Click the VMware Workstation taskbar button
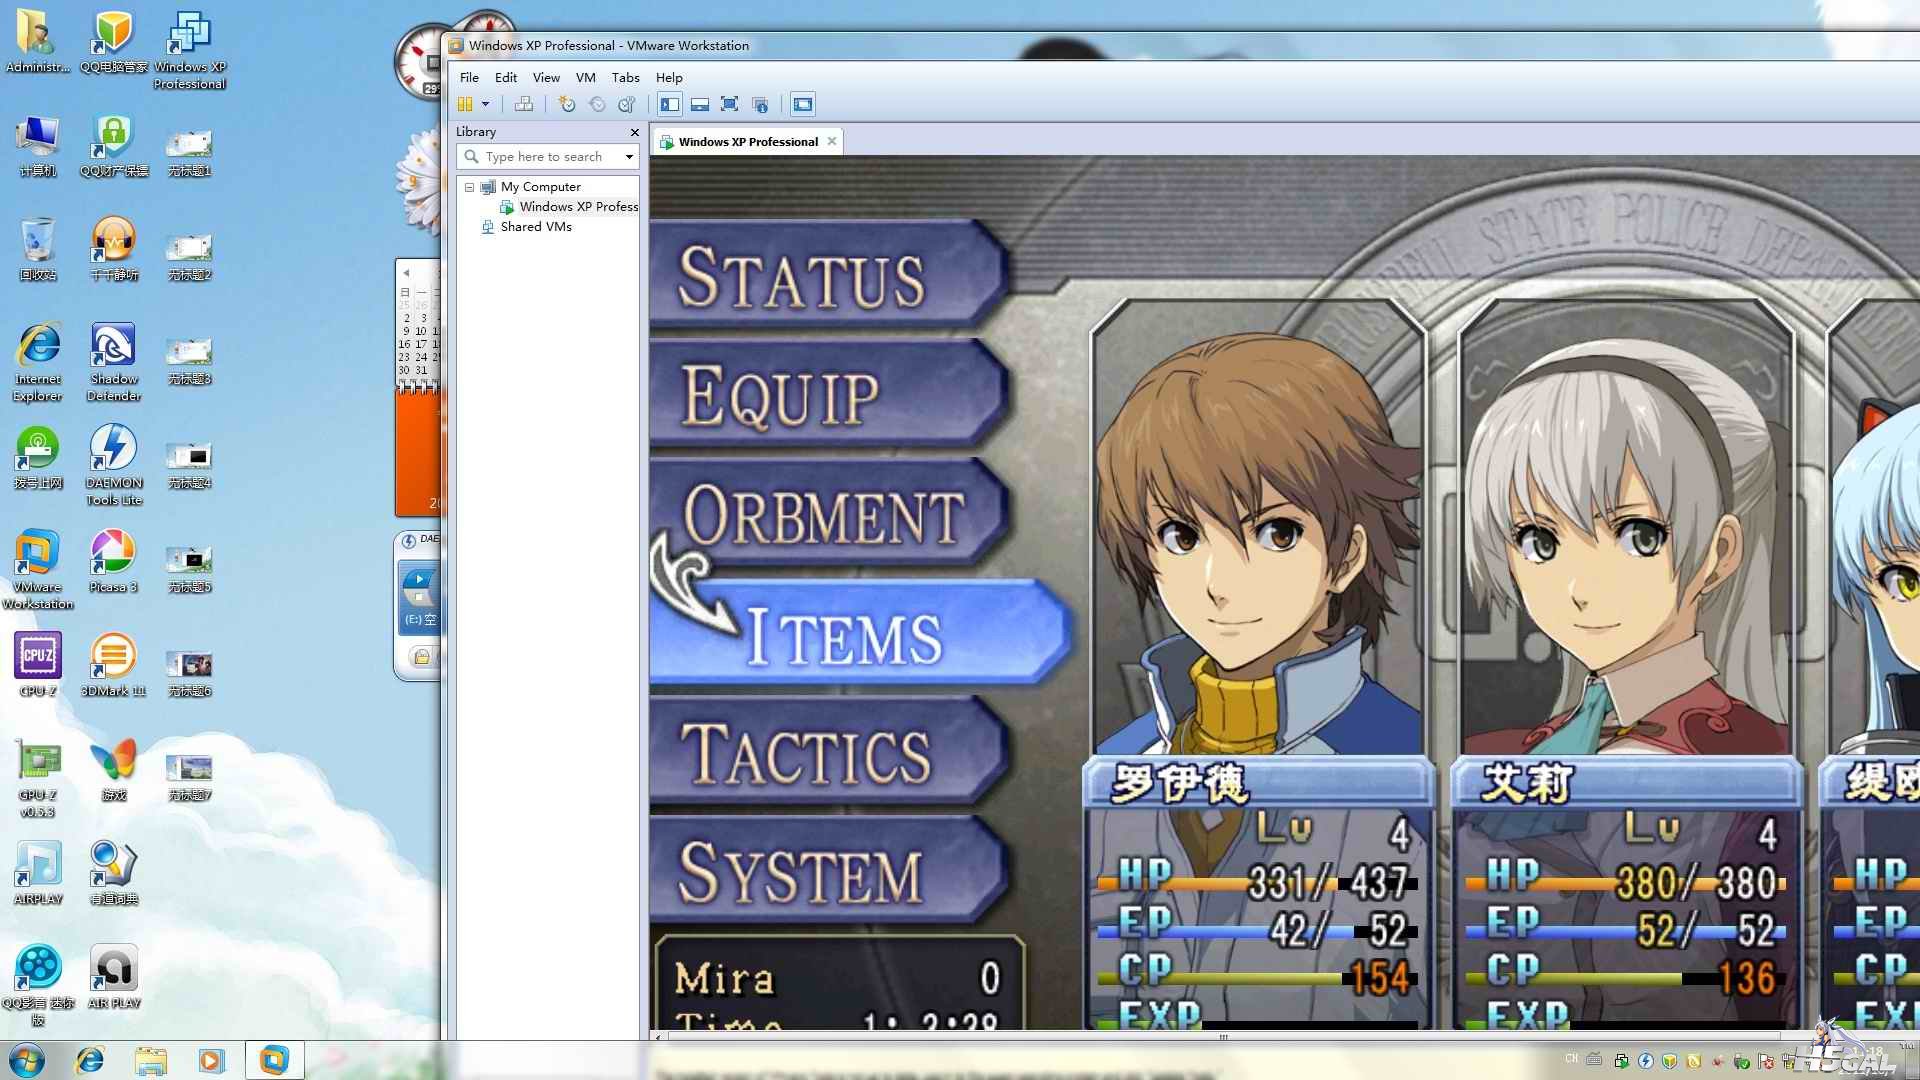Viewport: 1920px width, 1080px height. click(x=274, y=1060)
